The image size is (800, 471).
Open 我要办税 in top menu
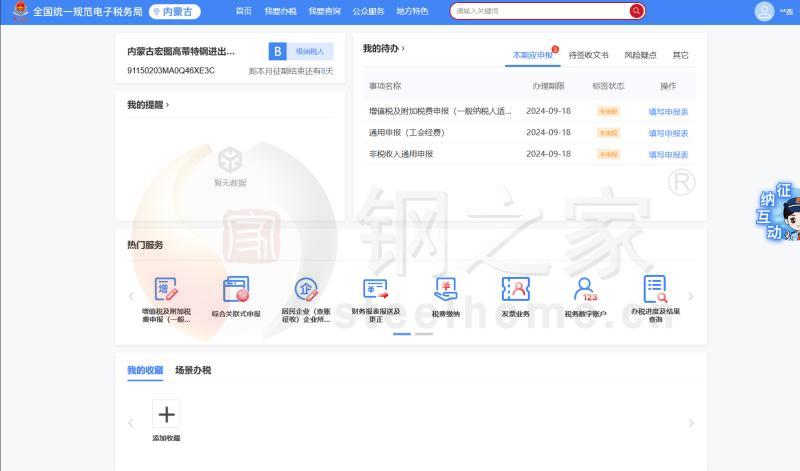[x=280, y=11]
